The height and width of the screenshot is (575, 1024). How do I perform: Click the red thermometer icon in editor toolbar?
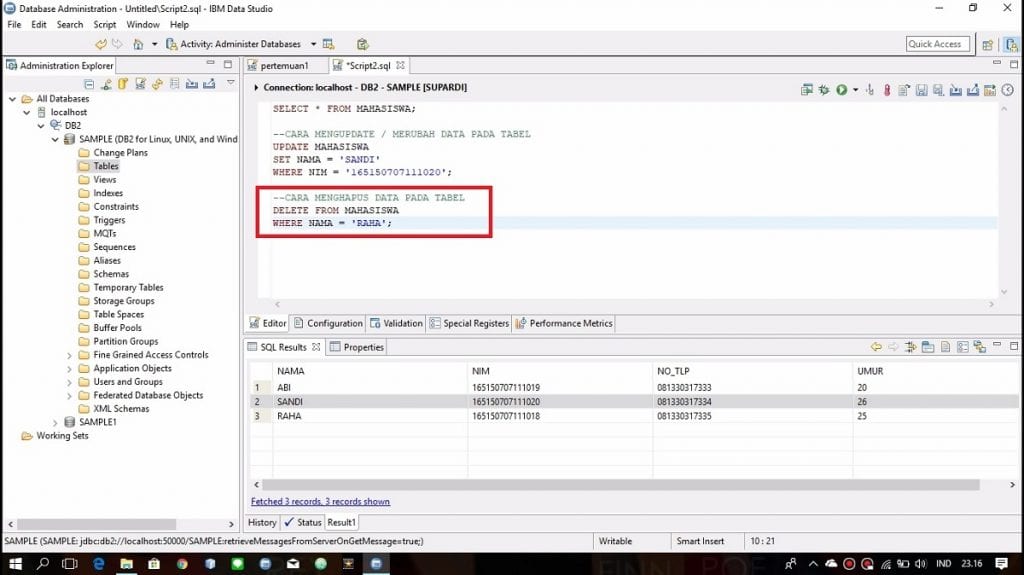pos(886,90)
